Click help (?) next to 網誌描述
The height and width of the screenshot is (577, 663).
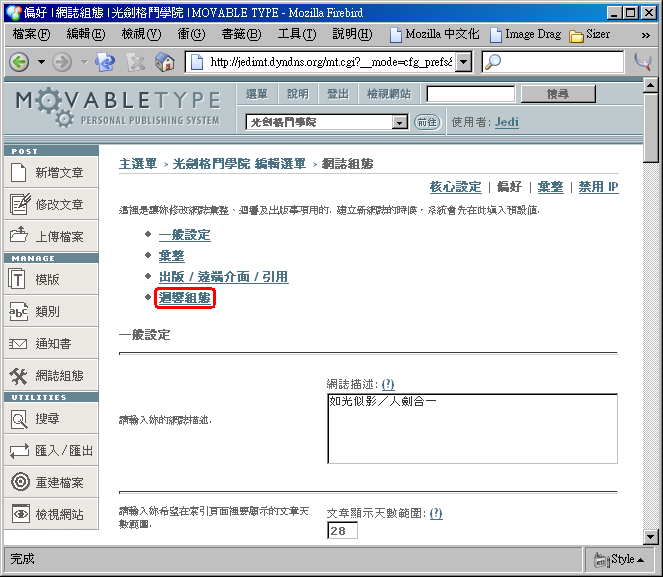pos(388,384)
